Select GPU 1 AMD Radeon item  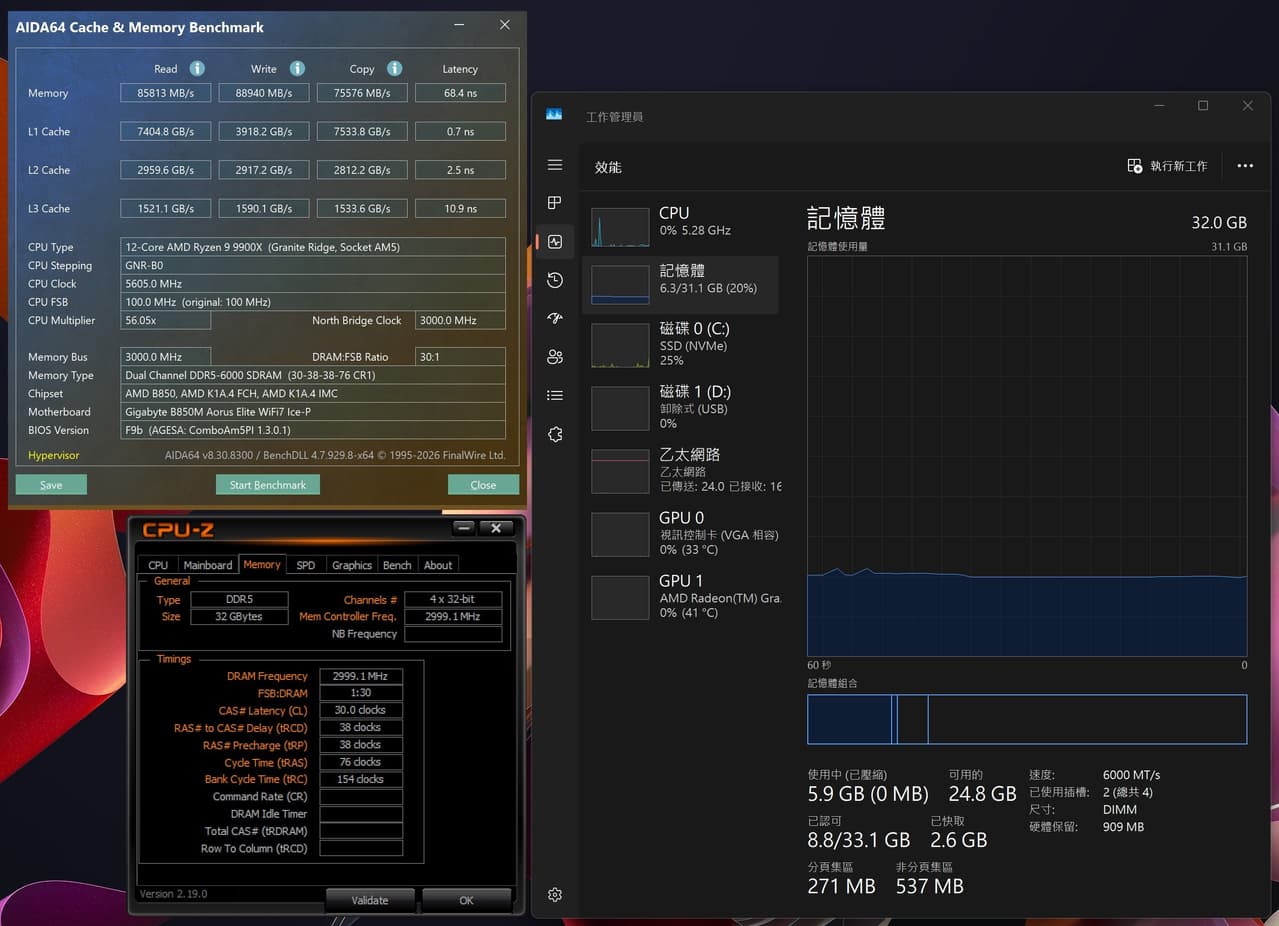[x=680, y=596]
